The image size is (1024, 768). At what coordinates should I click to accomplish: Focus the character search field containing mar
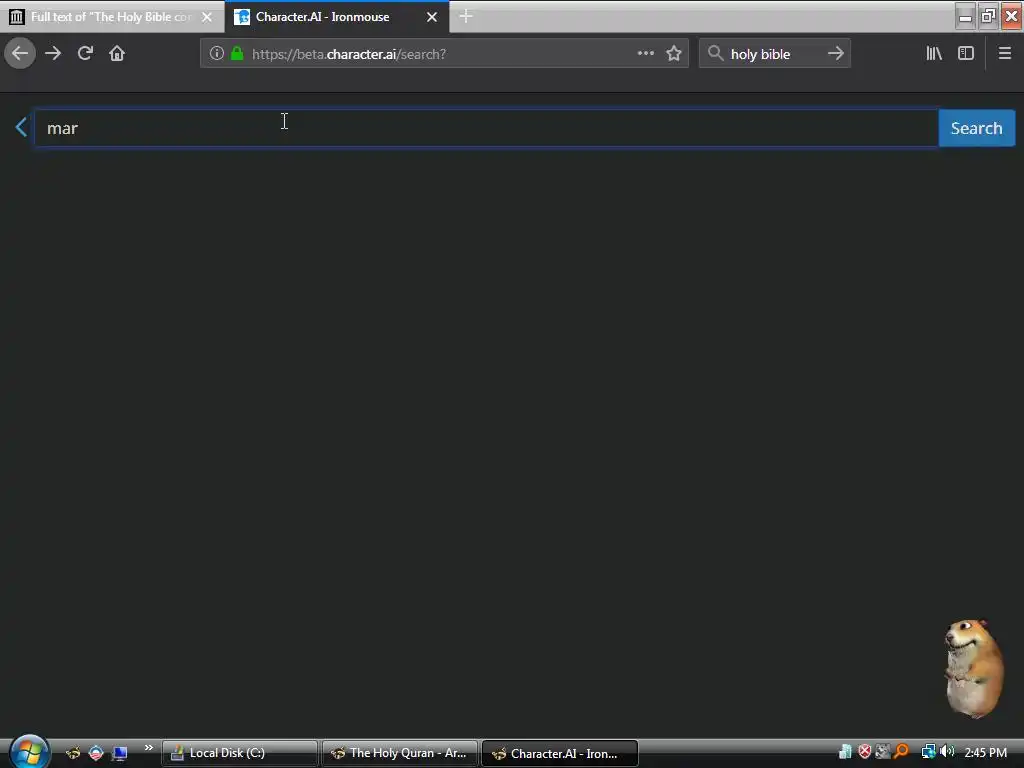coord(487,128)
